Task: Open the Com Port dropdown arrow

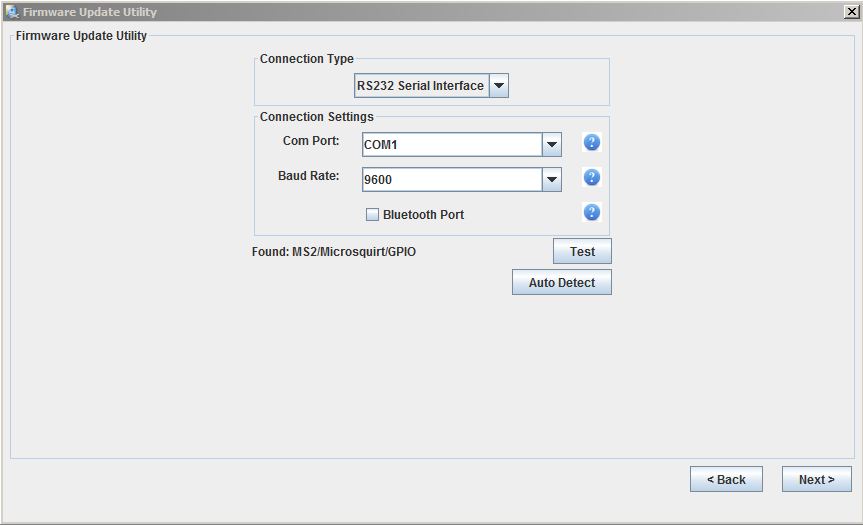Action: 551,145
